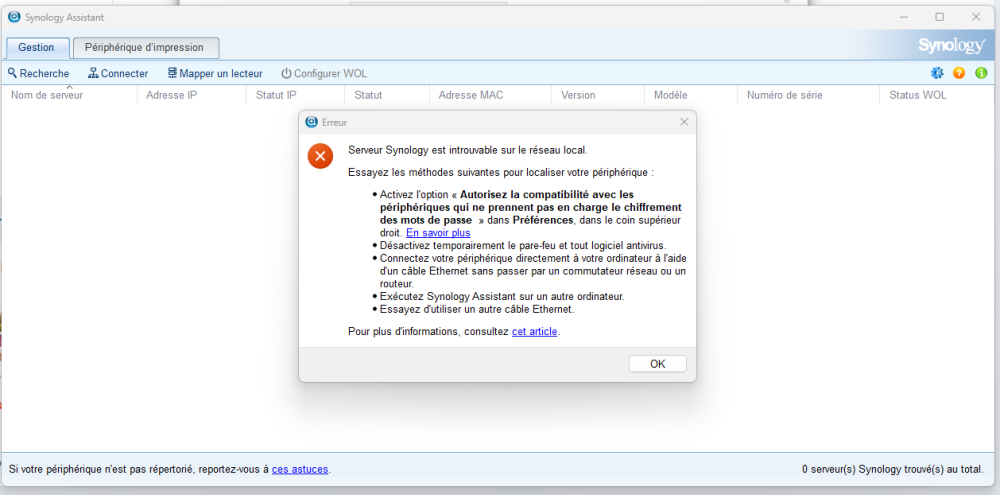Open the cet article link
1000x495 pixels.
534,332
